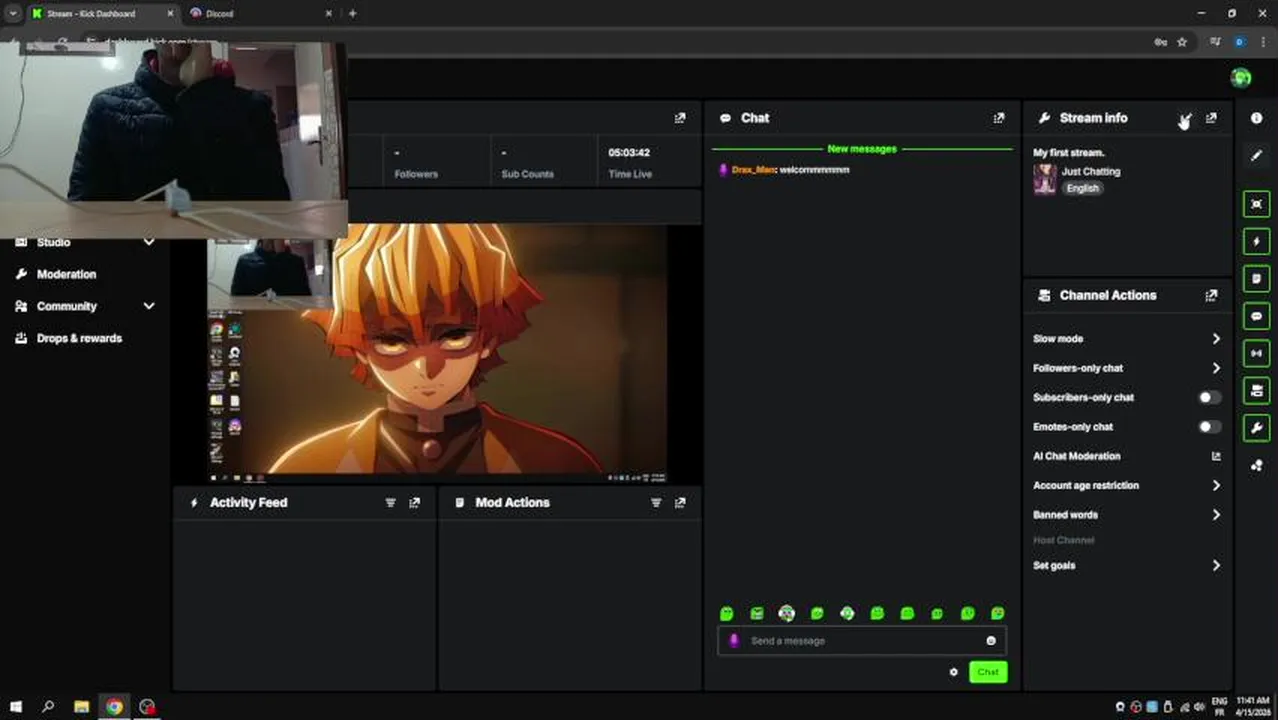Screen dimensions: 1278x720
Task: Click the Followers stat label
Action: coord(416,174)
